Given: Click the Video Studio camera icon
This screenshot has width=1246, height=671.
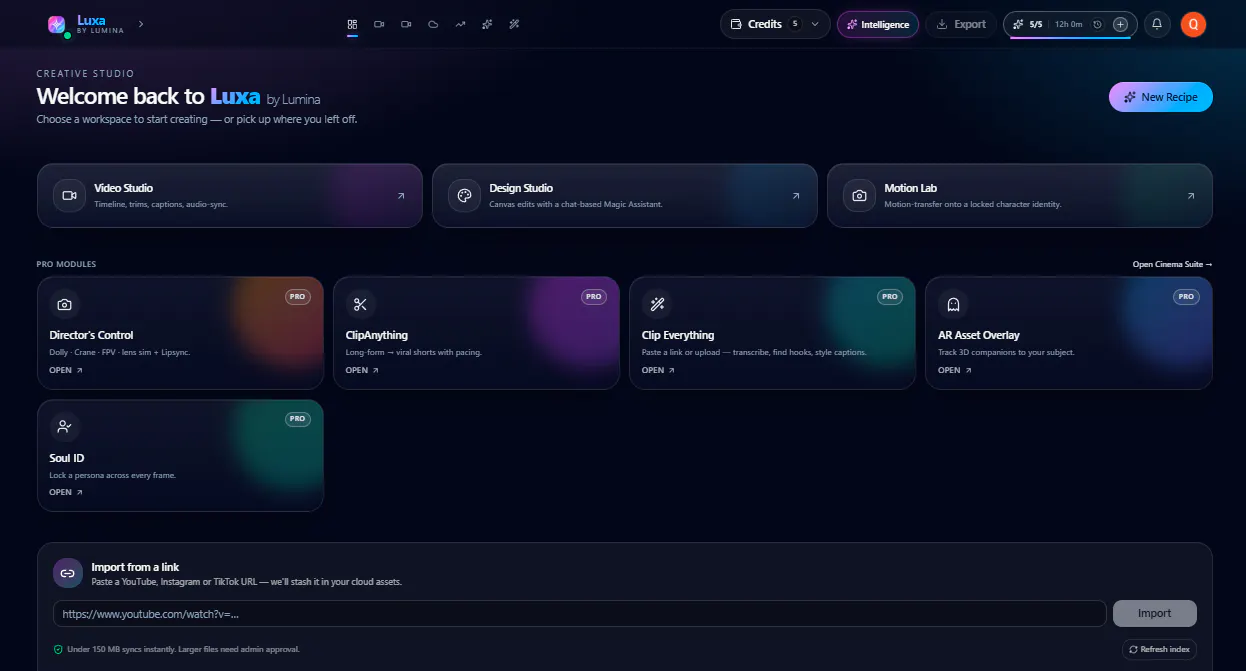Looking at the screenshot, I should [x=69, y=196].
